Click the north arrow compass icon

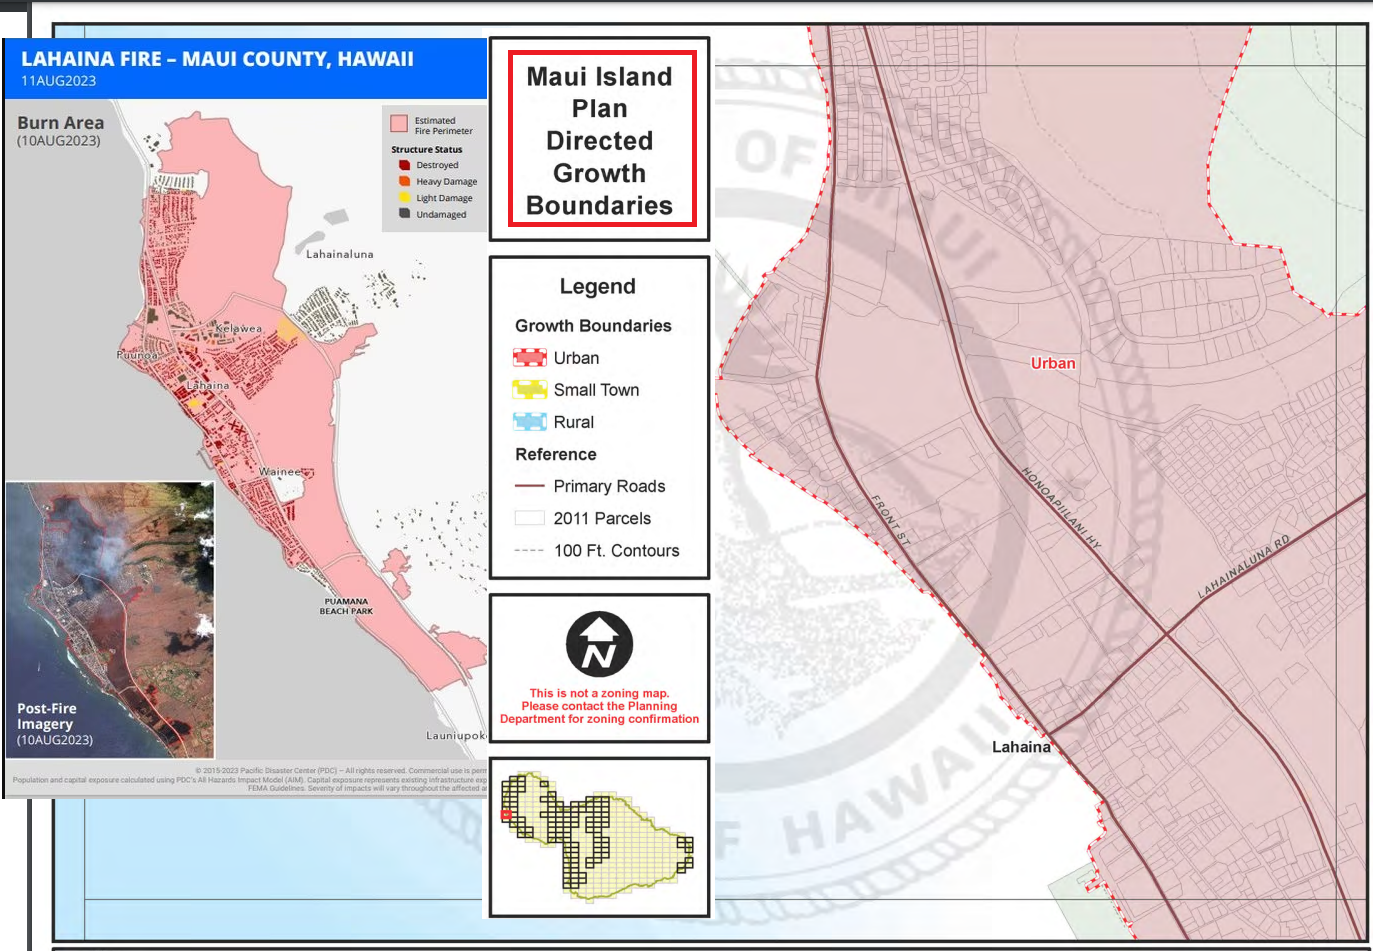point(599,645)
